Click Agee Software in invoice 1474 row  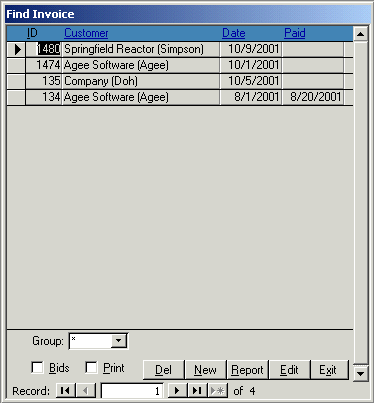click(140, 65)
